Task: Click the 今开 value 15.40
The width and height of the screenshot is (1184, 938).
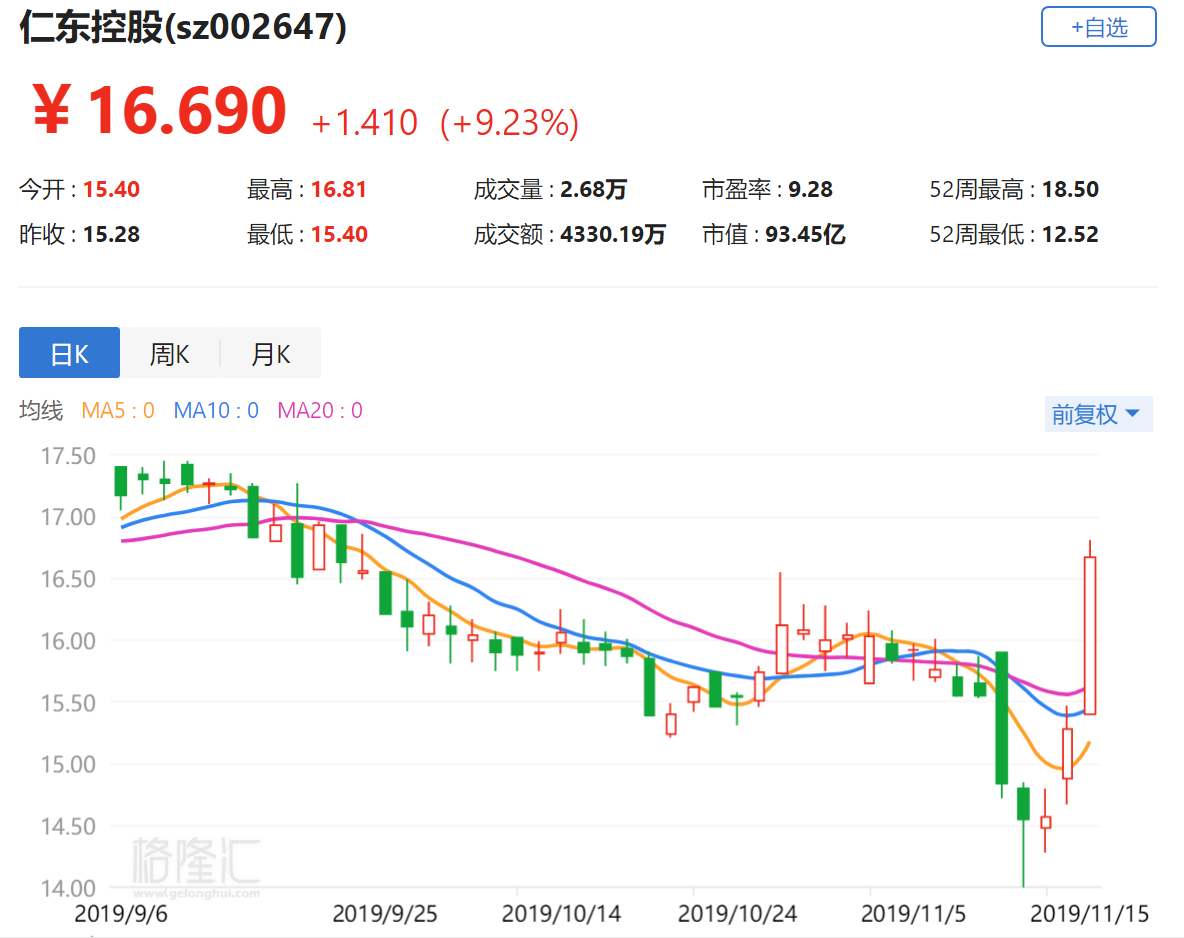Action: point(112,189)
